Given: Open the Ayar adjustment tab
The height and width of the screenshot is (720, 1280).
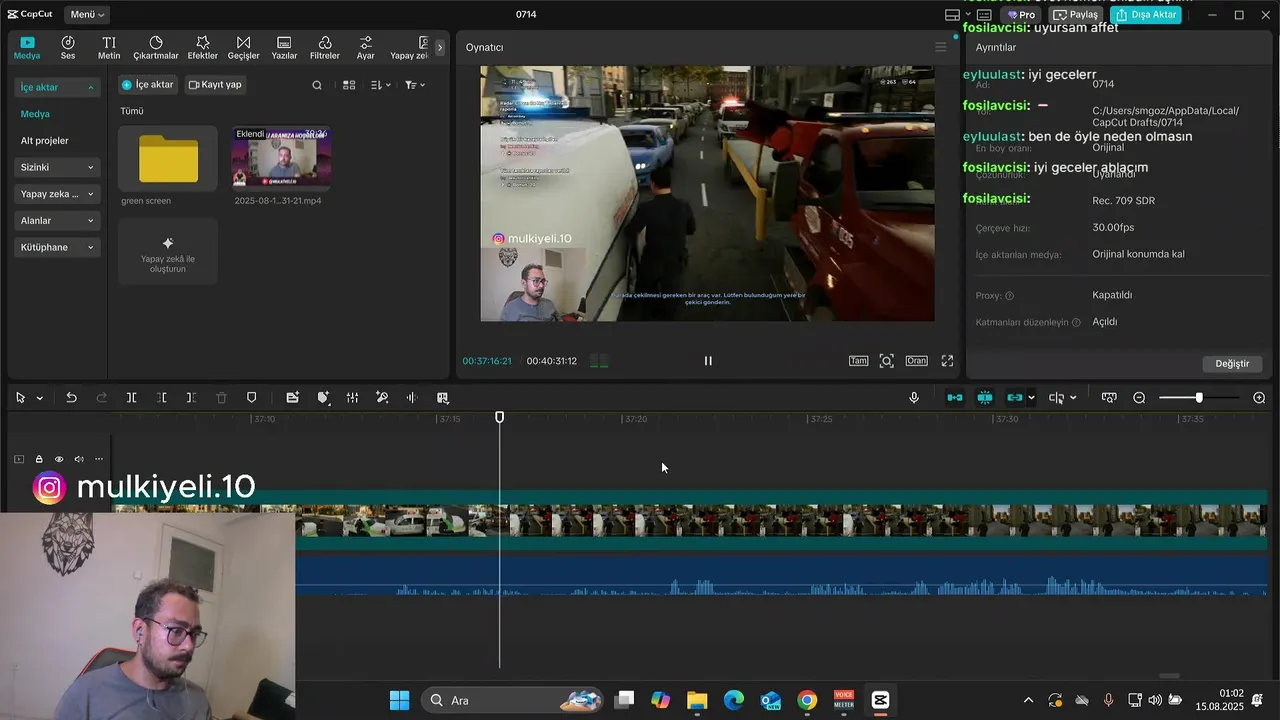Looking at the screenshot, I should (x=366, y=48).
